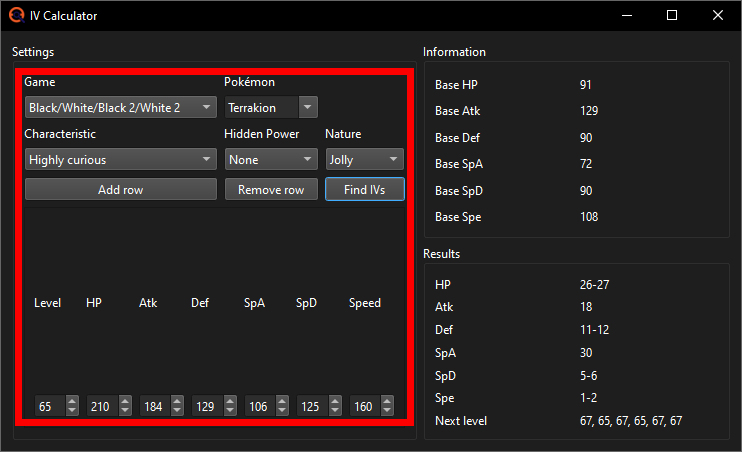Screen dimensions: 742x452
Task: Maximize the IV Calculator window
Action: coord(671,16)
